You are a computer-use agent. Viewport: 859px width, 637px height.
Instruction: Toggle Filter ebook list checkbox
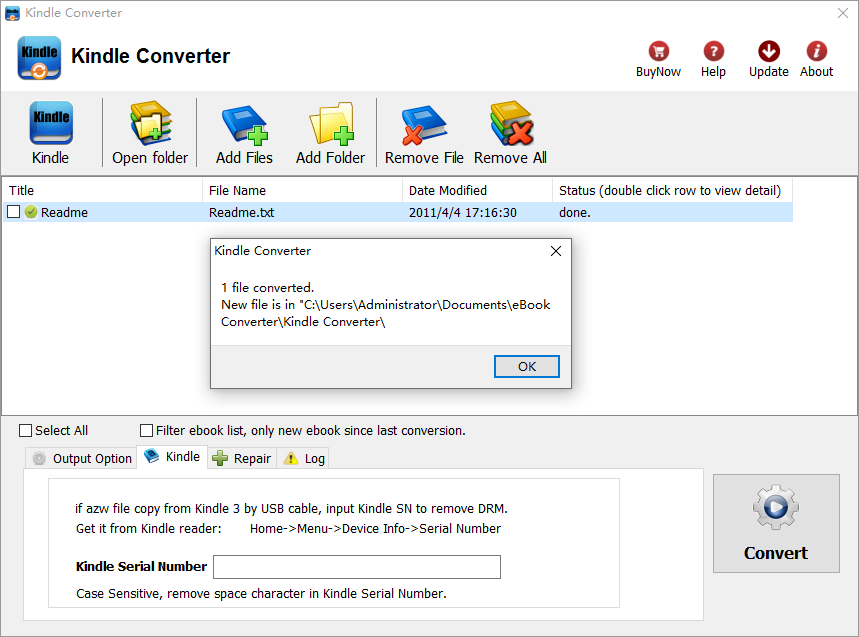click(146, 431)
